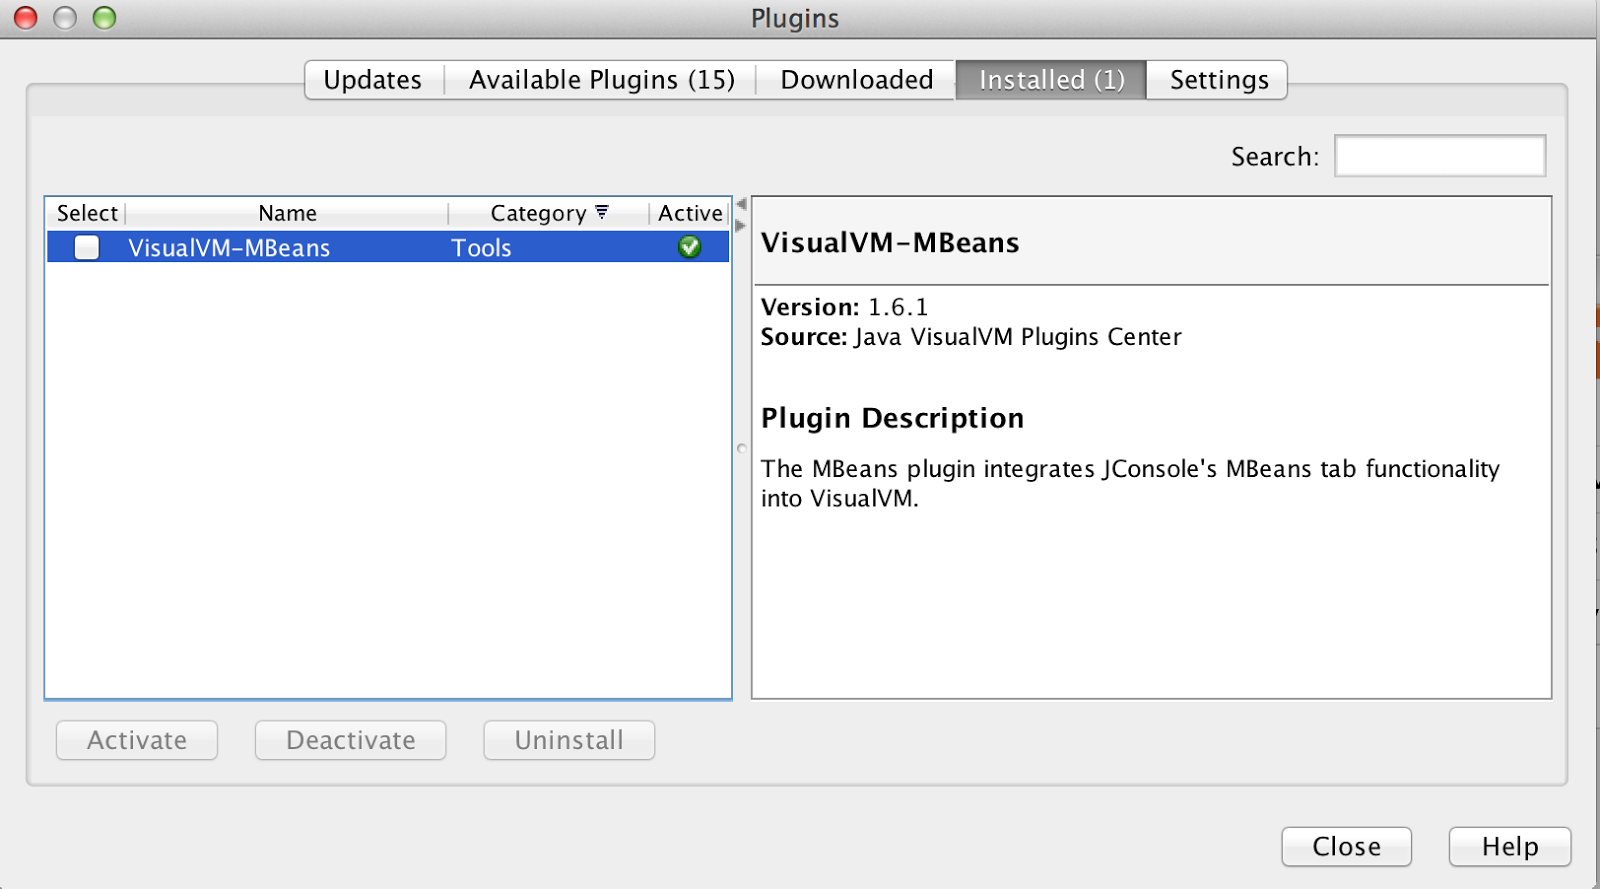This screenshot has height=889, width=1600.
Task: Focus the Search input field
Action: tap(1440, 156)
